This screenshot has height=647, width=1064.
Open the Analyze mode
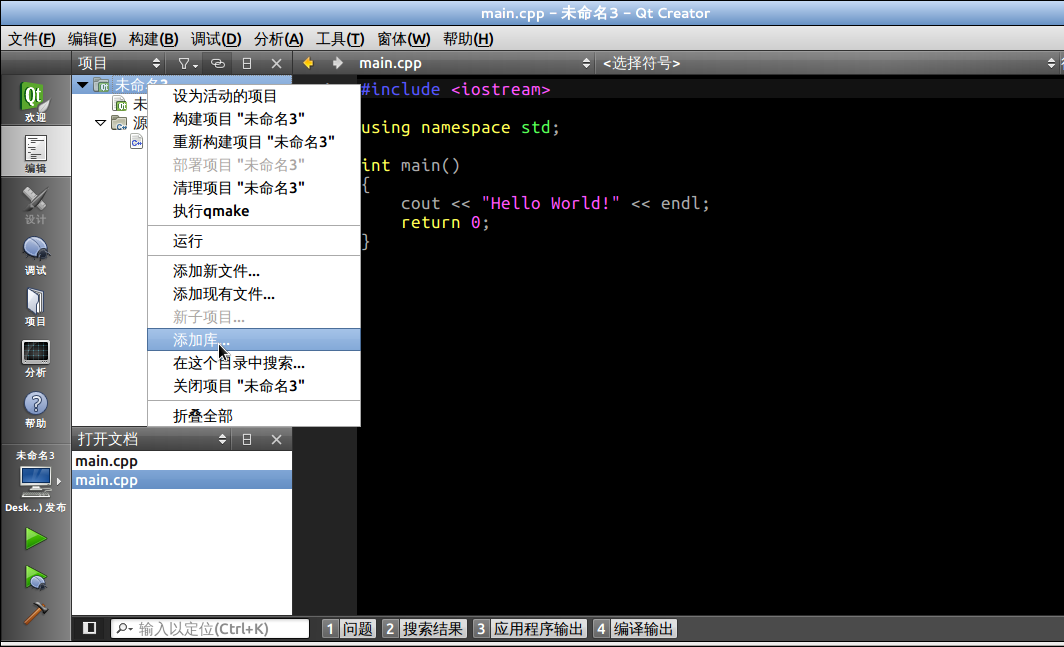click(35, 357)
